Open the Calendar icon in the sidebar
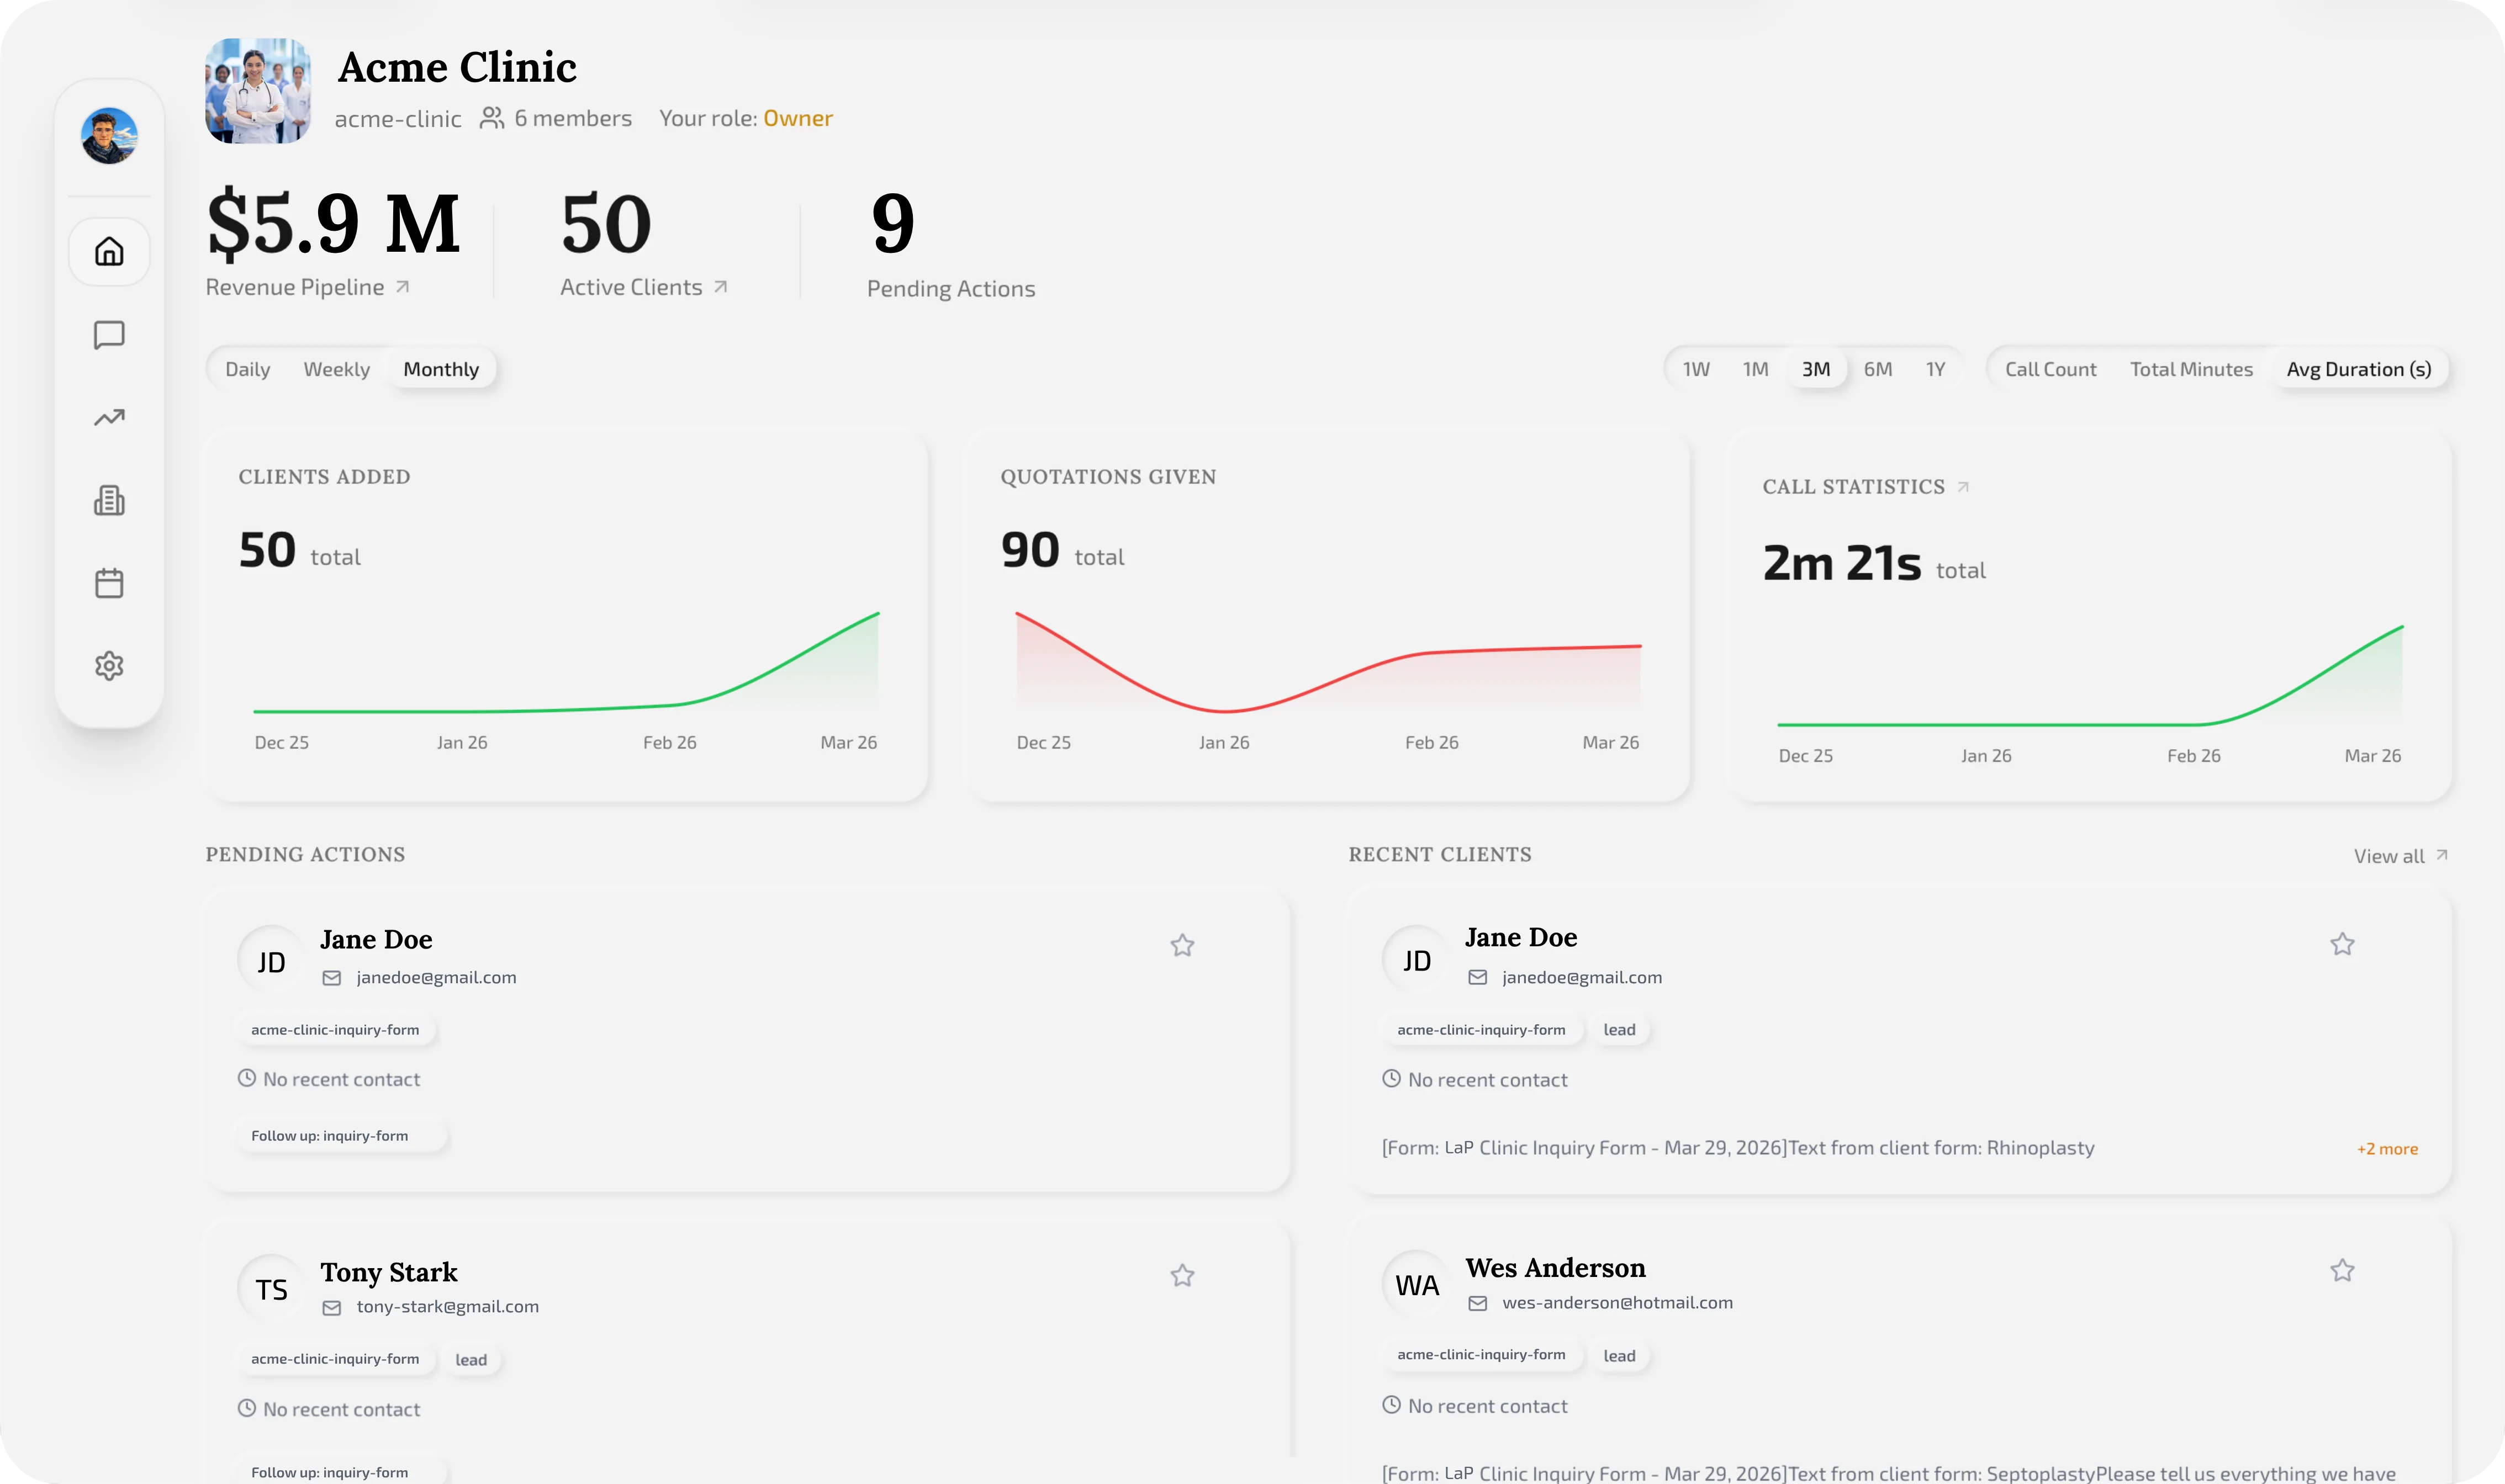Image resolution: width=2505 pixels, height=1484 pixels. [x=109, y=582]
